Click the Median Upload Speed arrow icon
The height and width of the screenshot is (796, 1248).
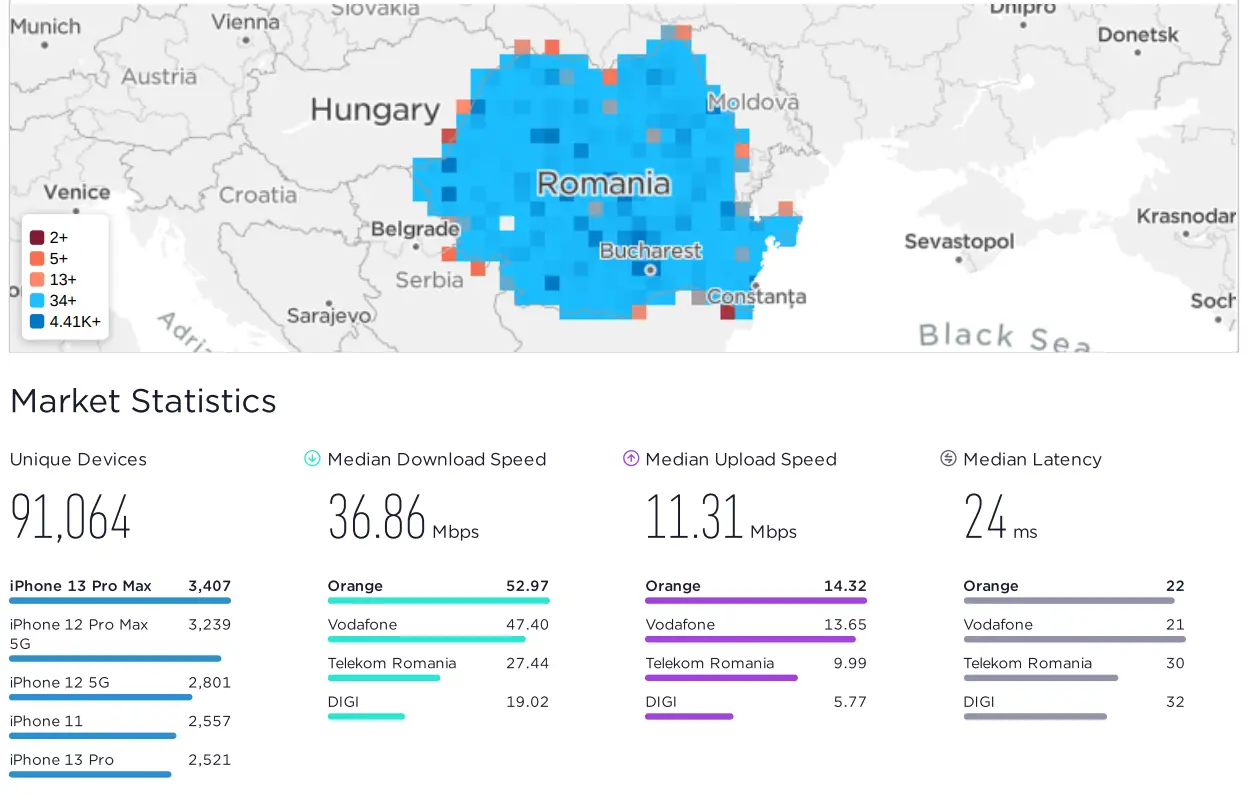click(x=630, y=459)
